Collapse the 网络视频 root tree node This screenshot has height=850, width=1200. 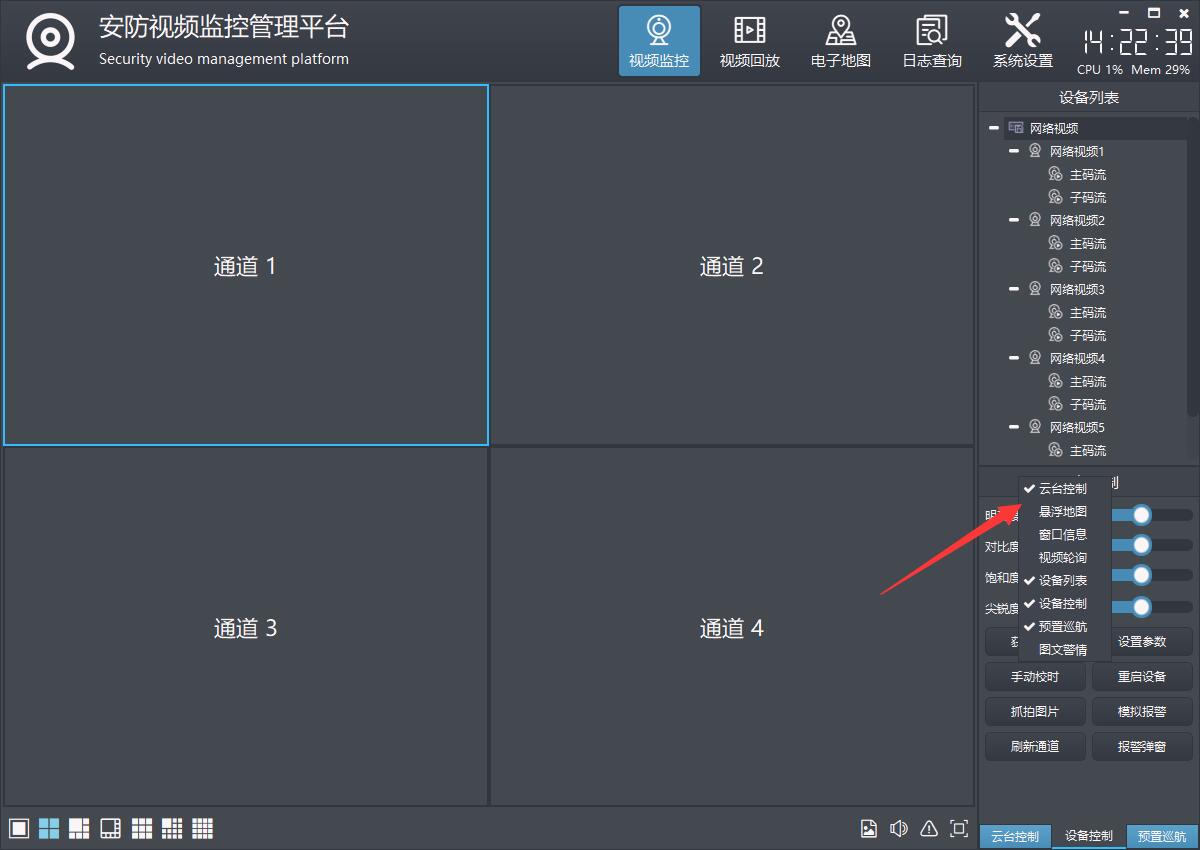(994, 128)
